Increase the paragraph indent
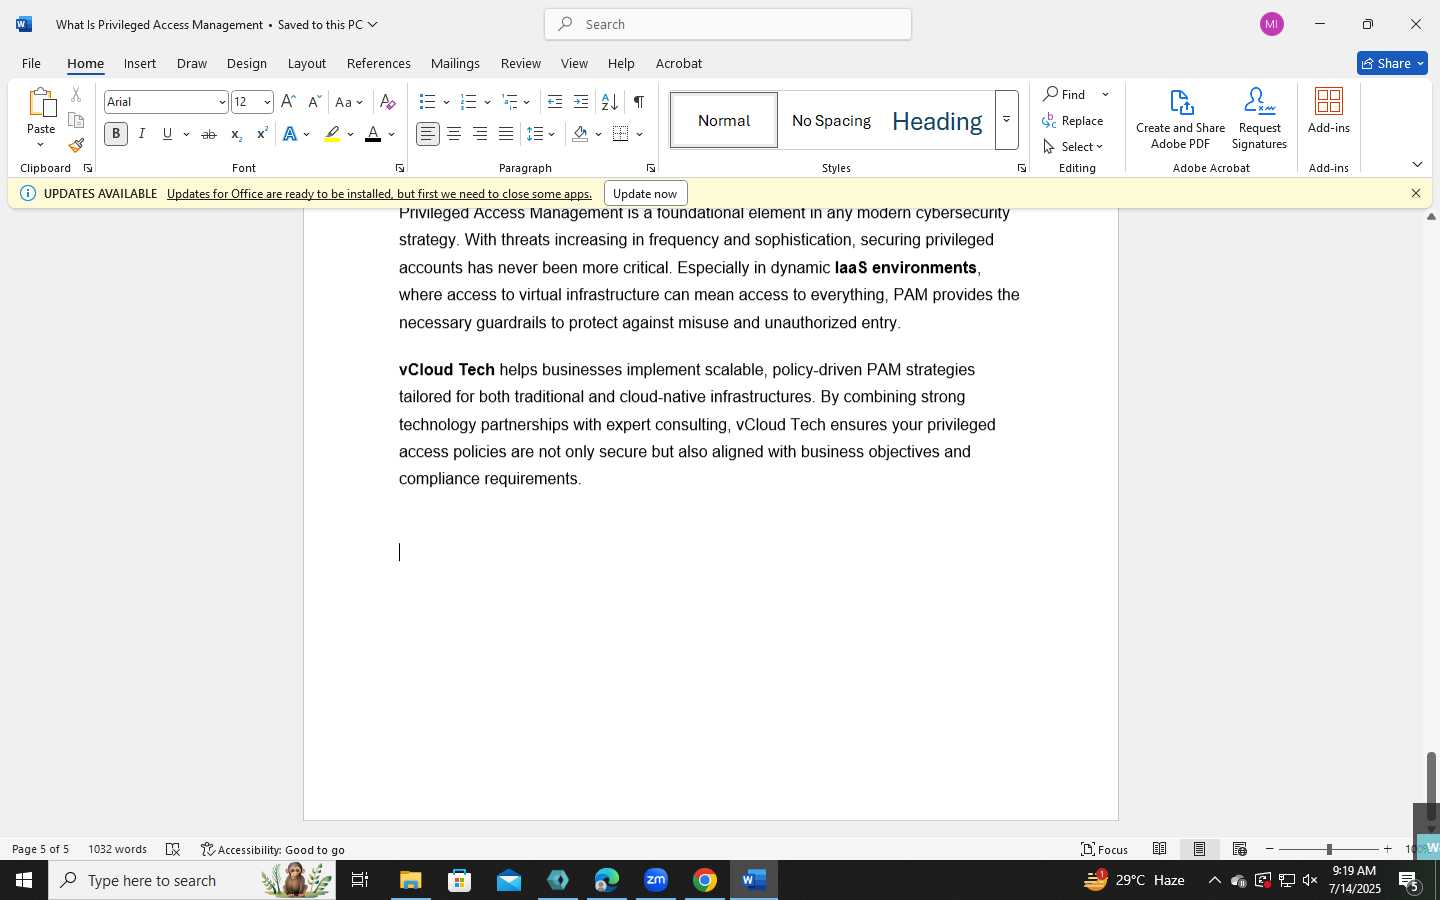The width and height of the screenshot is (1440, 900). click(581, 102)
